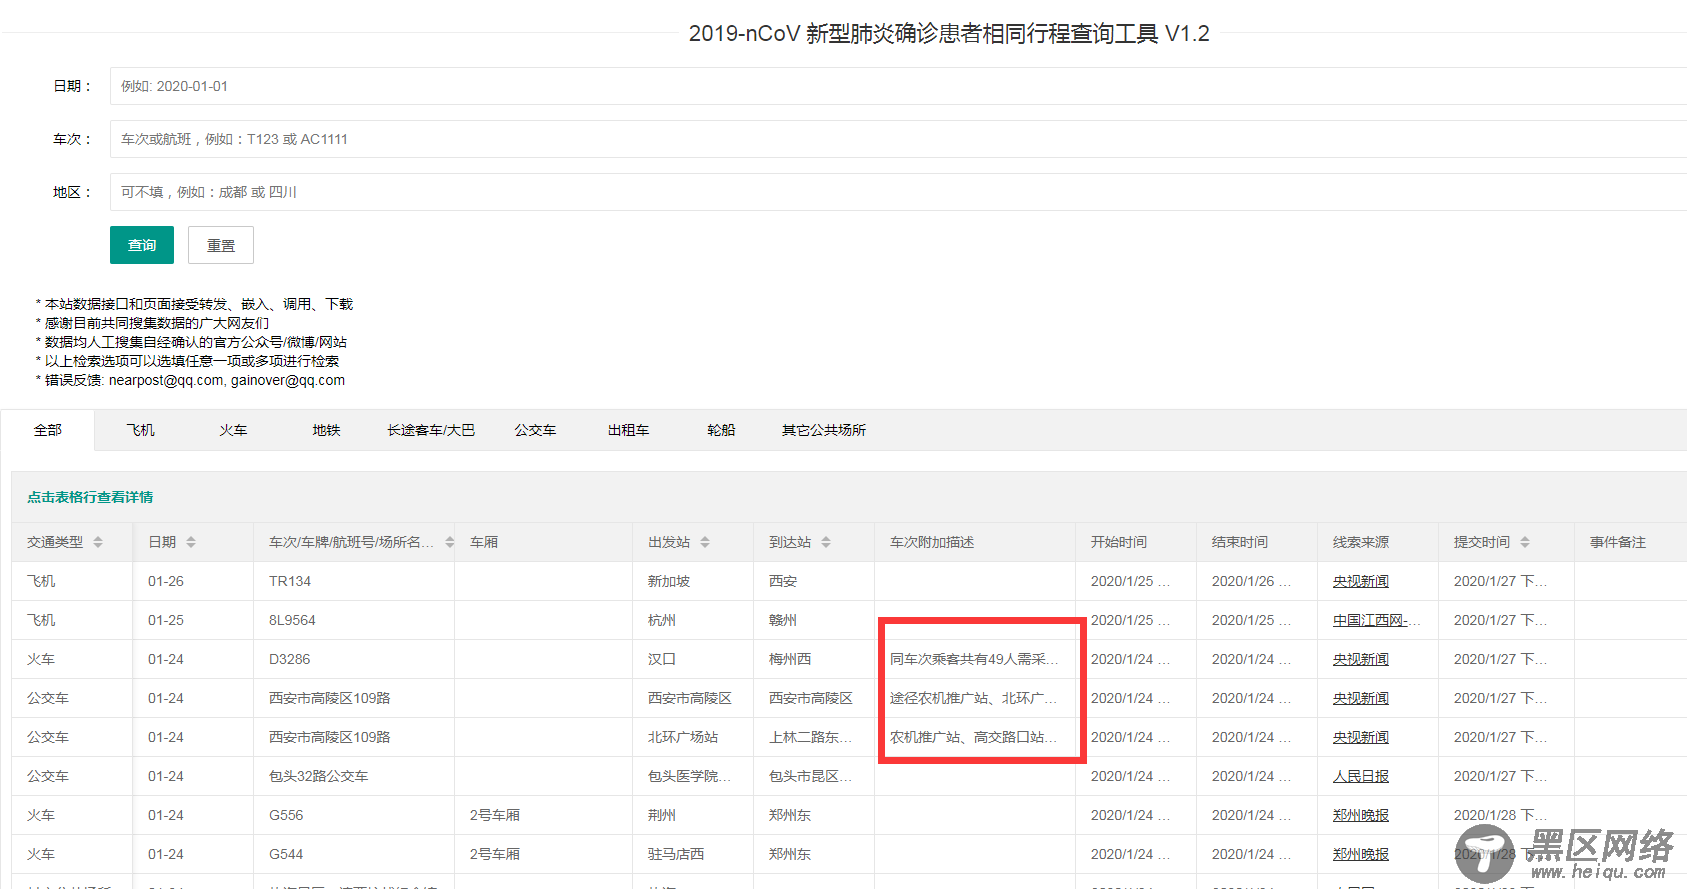
Task: Open 郑州晚报 link in G556 row
Action: coord(1361,815)
